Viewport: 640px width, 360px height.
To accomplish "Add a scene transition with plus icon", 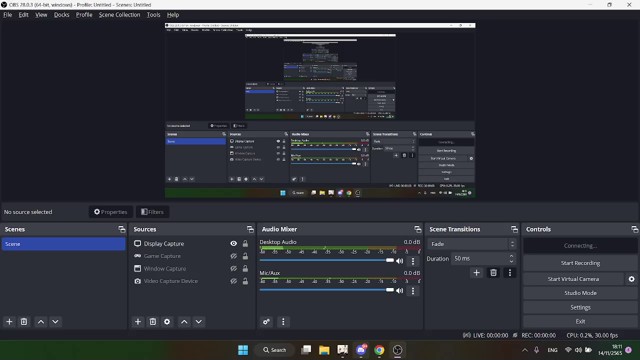I will (476, 273).
